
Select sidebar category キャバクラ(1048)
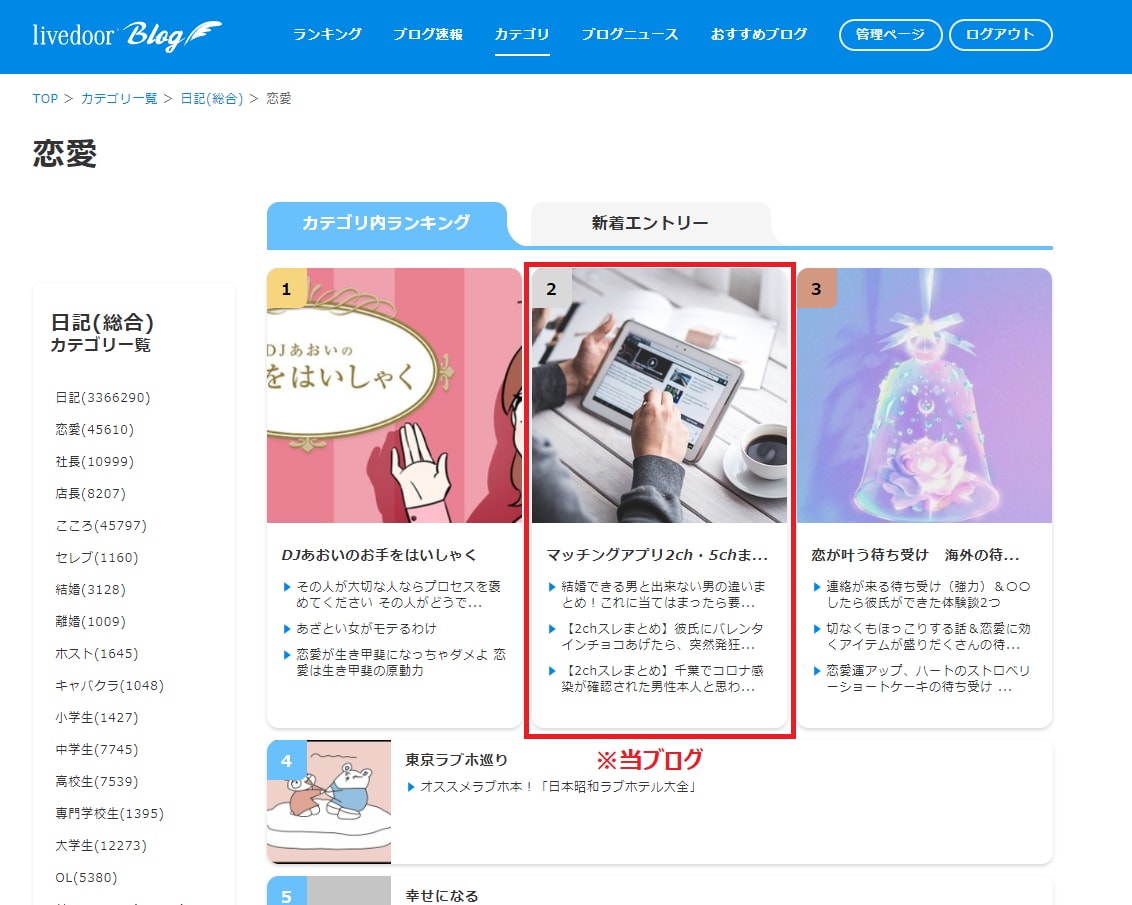coord(110,686)
